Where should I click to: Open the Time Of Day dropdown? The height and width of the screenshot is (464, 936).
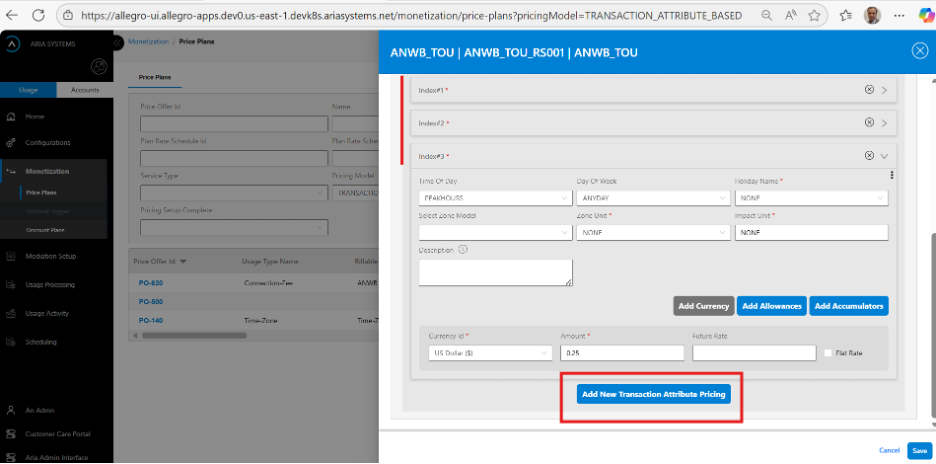493,198
